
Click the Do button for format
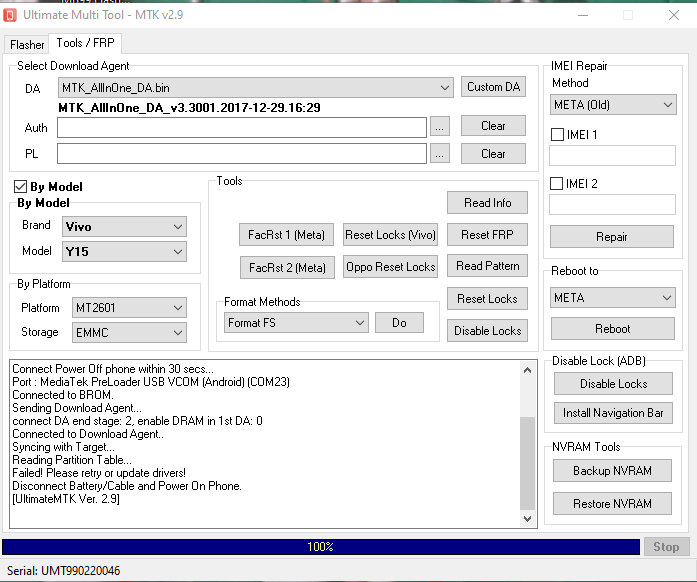[399, 322]
